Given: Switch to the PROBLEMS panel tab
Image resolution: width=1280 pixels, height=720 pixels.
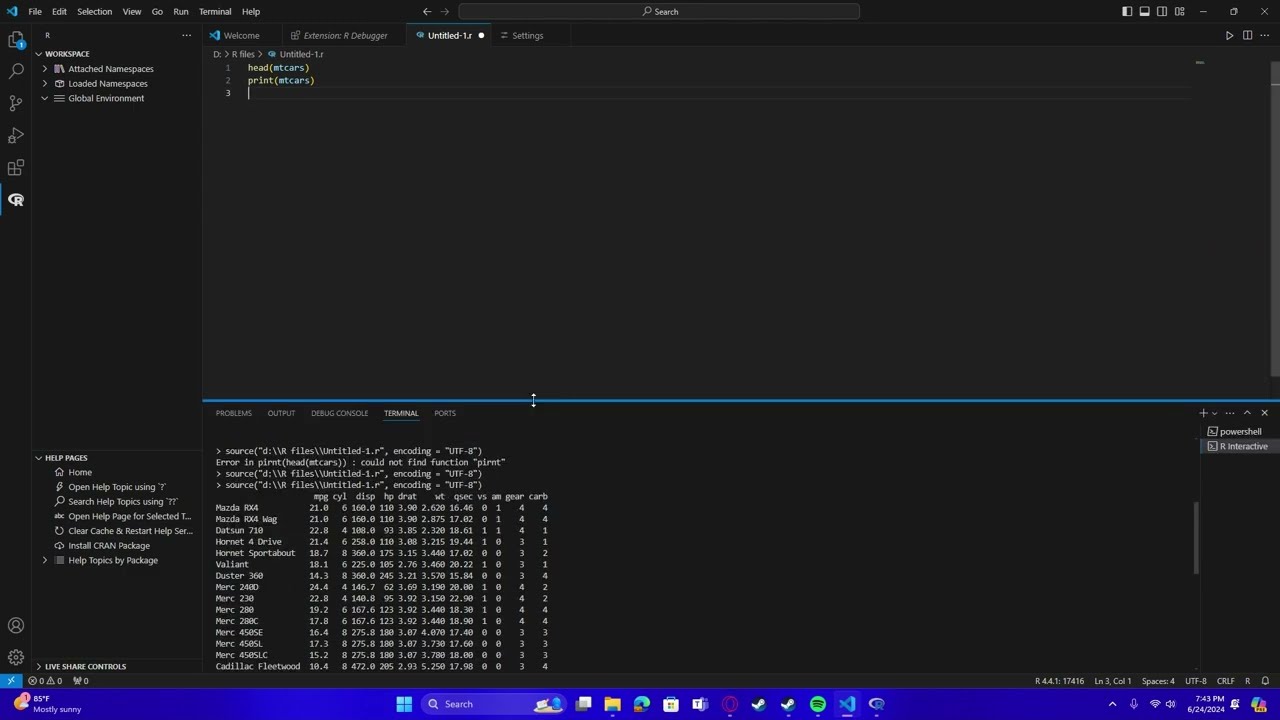Looking at the screenshot, I should coord(234,413).
